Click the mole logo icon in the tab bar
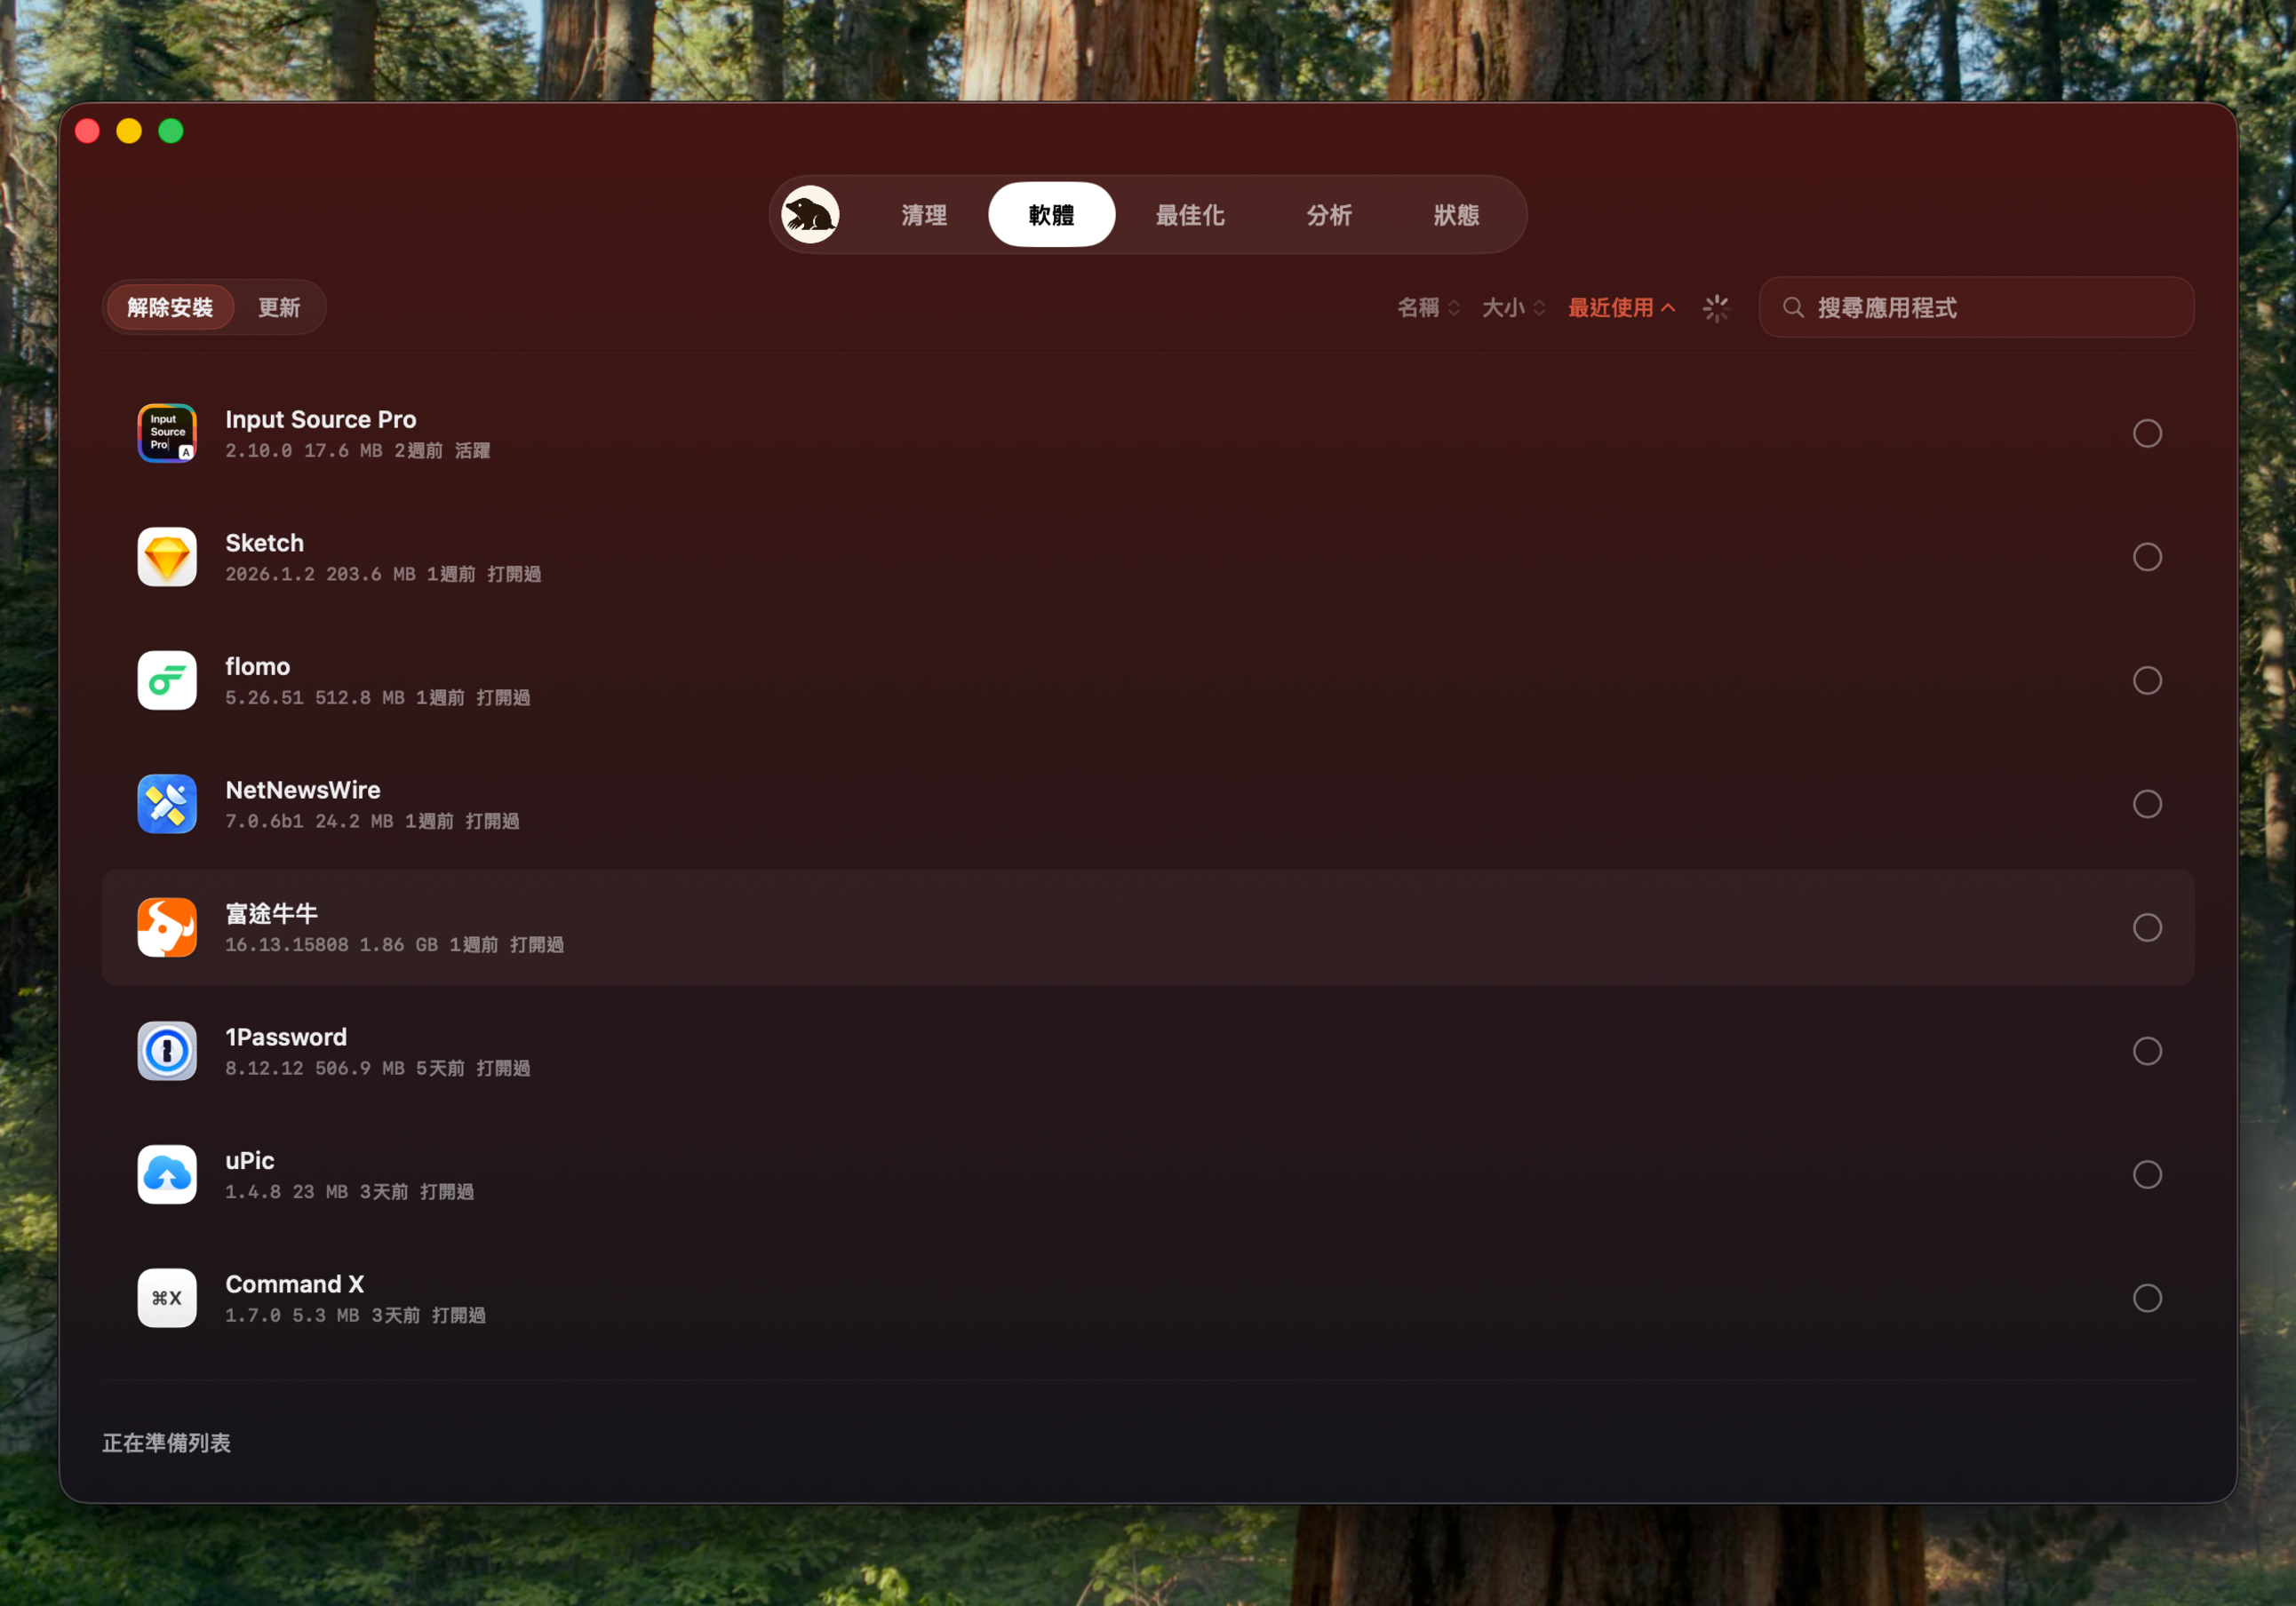This screenshot has height=1606, width=2296. click(810, 214)
